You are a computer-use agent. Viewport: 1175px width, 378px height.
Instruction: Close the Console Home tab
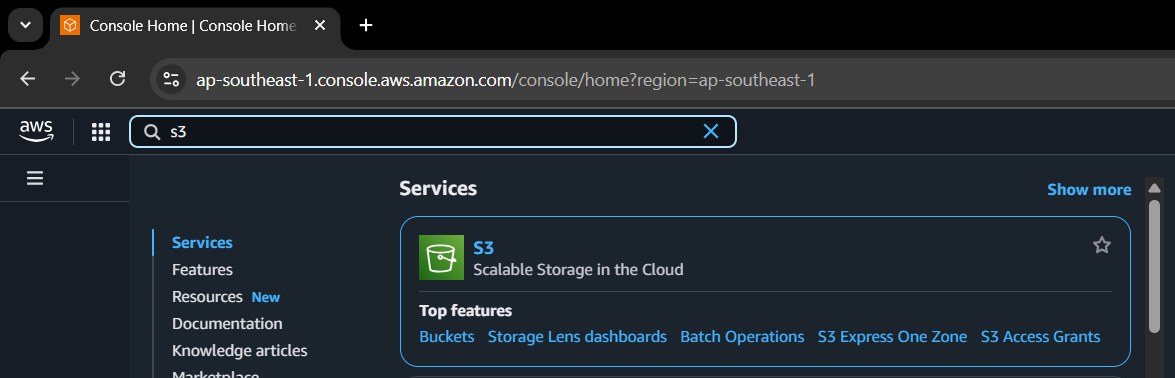coord(320,26)
